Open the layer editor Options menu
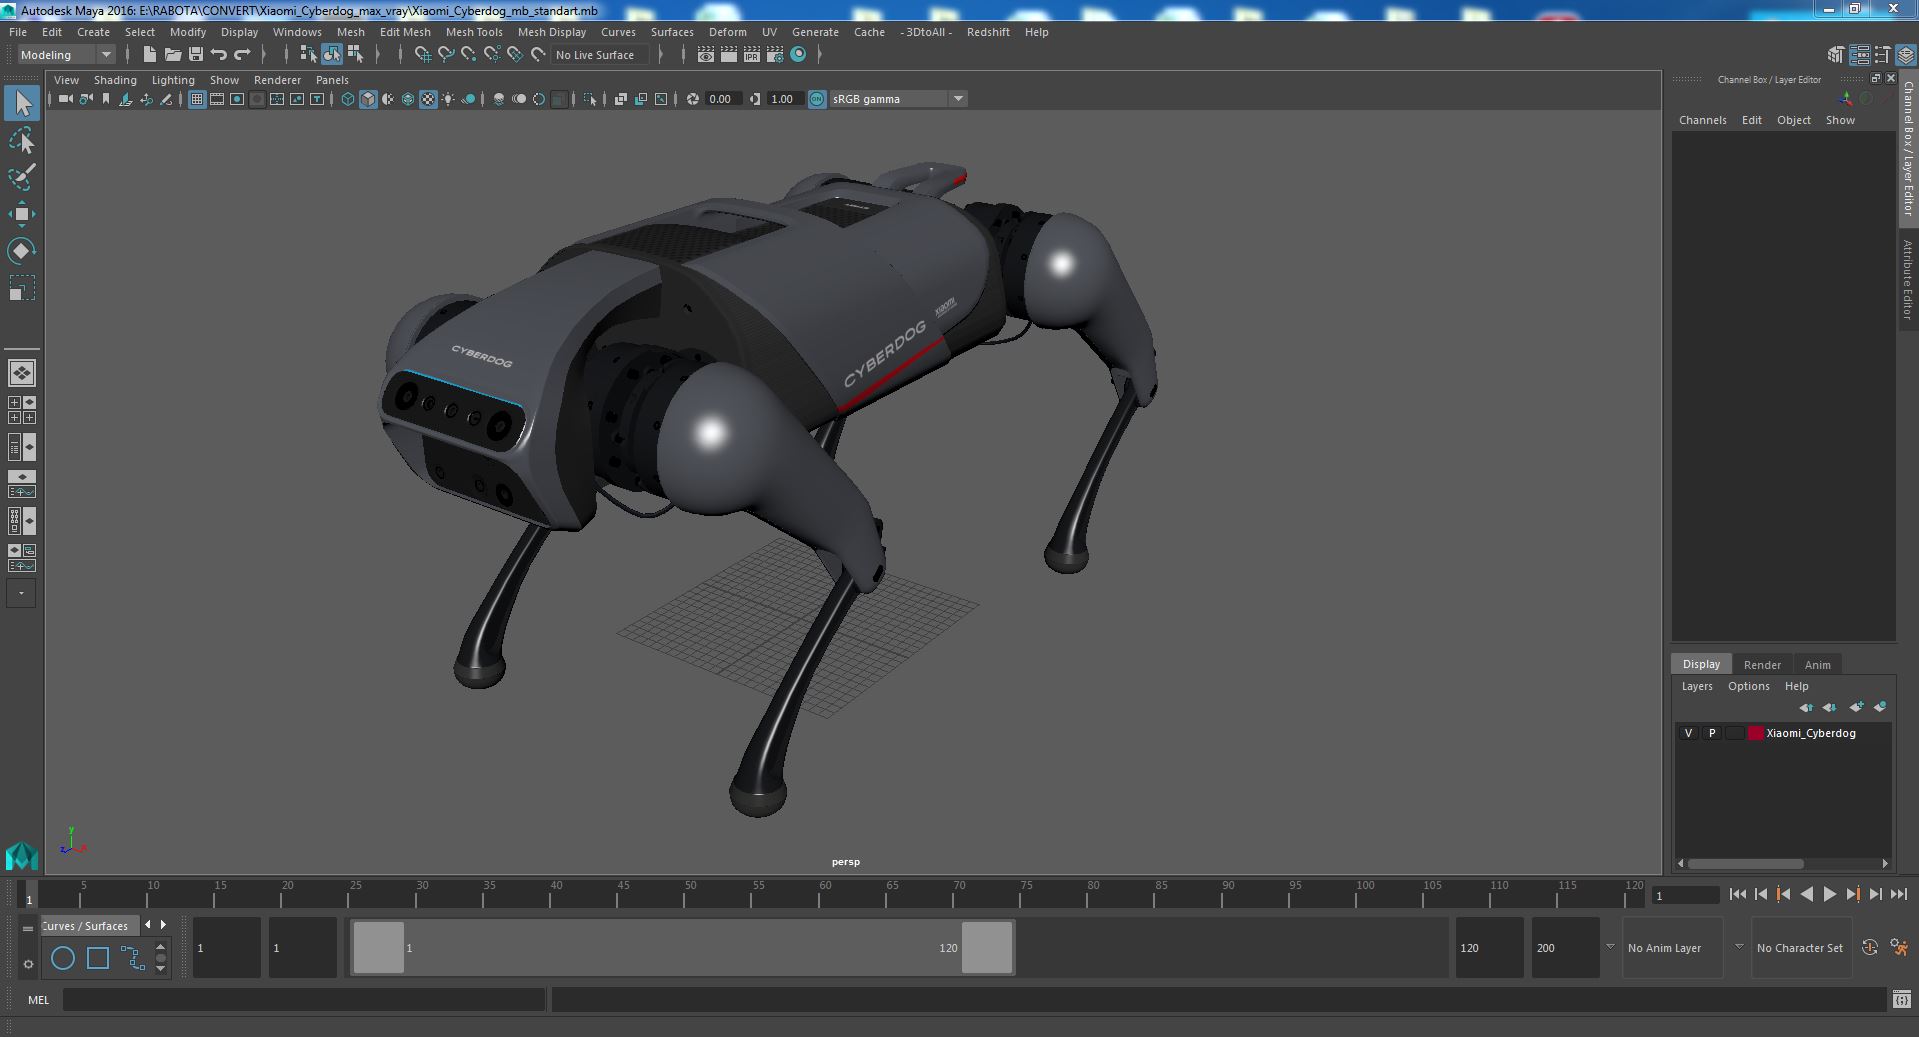This screenshot has width=1919, height=1037. 1748,686
